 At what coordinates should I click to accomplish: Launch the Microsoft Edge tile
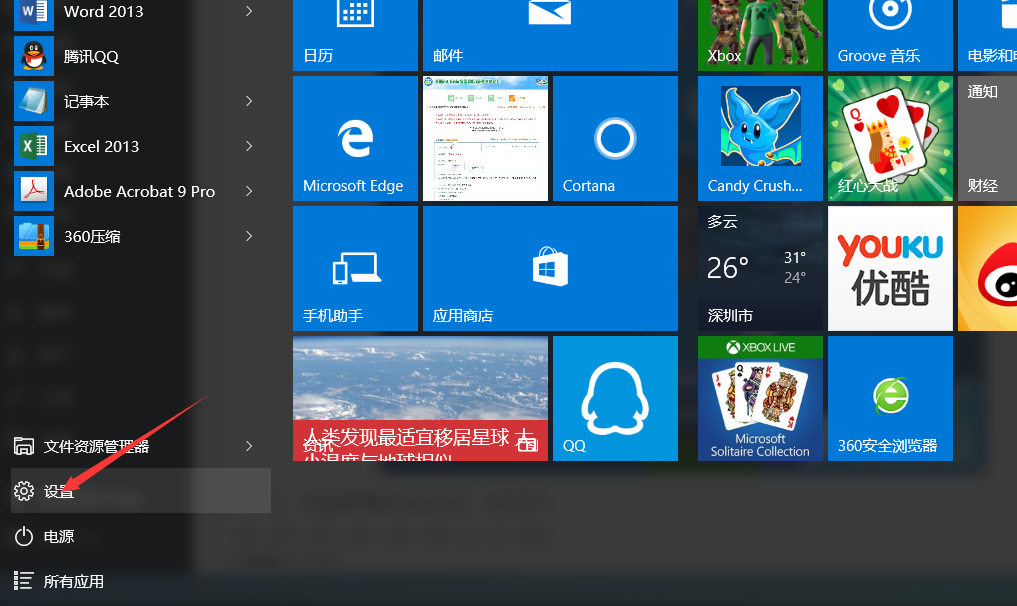[355, 138]
